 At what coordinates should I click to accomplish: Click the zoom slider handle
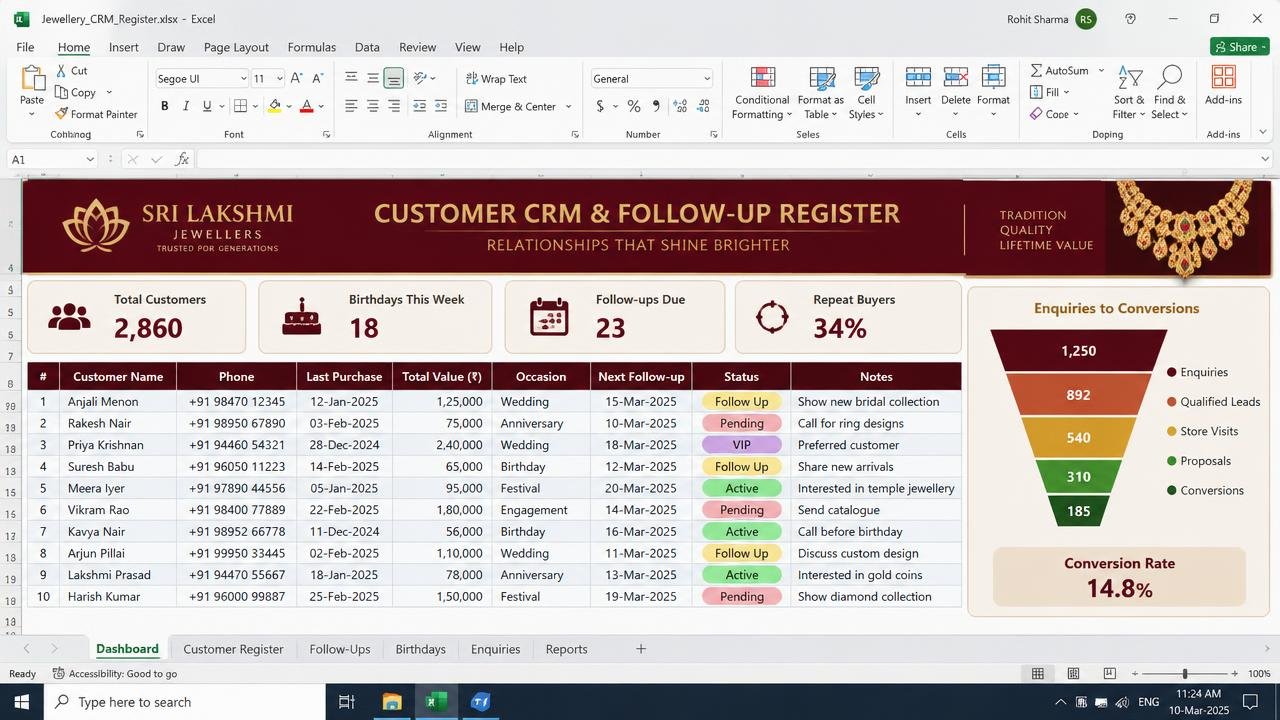(1185, 674)
